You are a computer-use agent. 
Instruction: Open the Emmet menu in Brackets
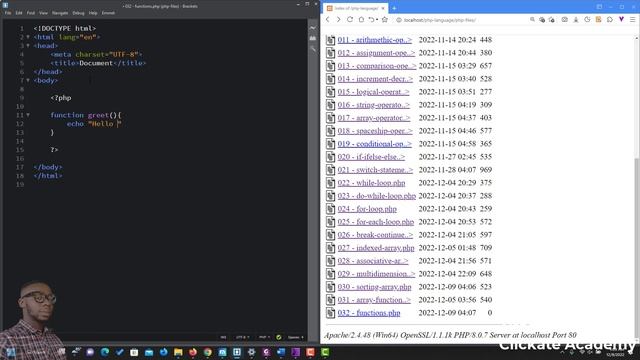tap(108, 13)
